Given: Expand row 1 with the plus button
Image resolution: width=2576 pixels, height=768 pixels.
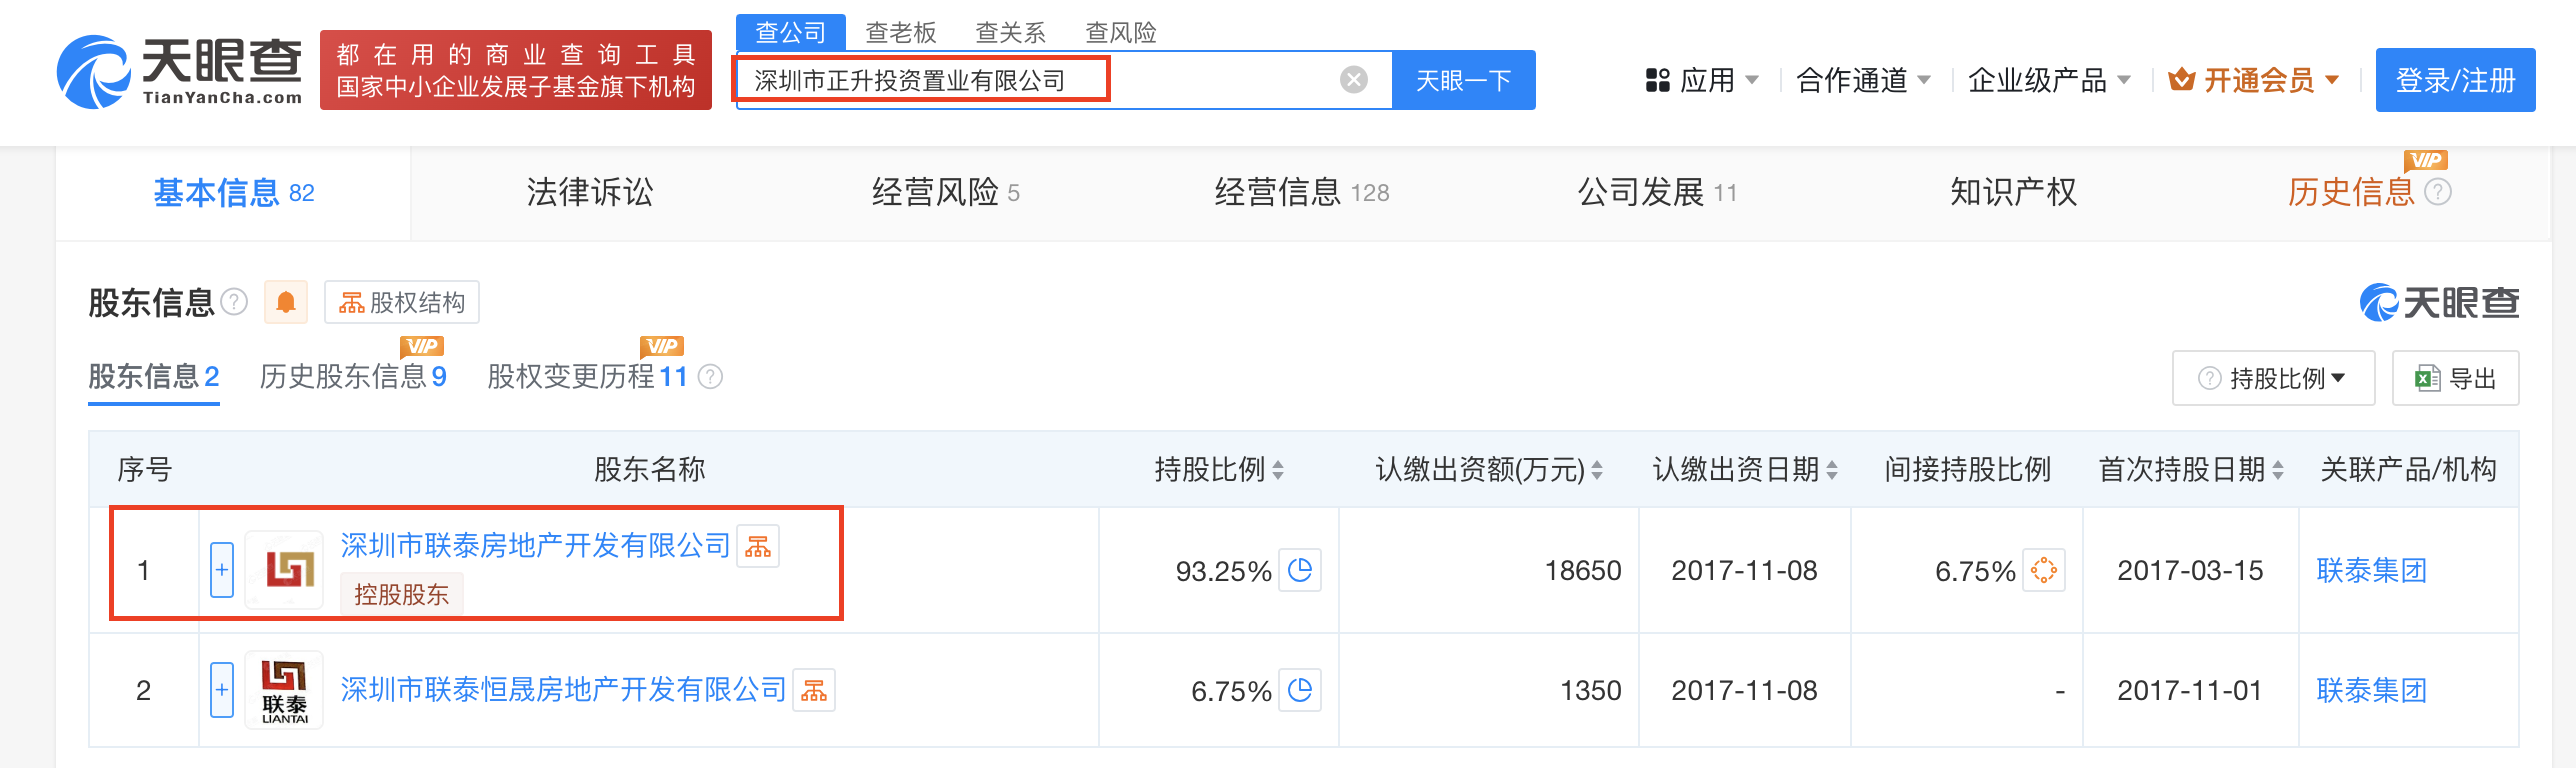Looking at the screenshot, I should pyautogui.click(x=222, y=570).
